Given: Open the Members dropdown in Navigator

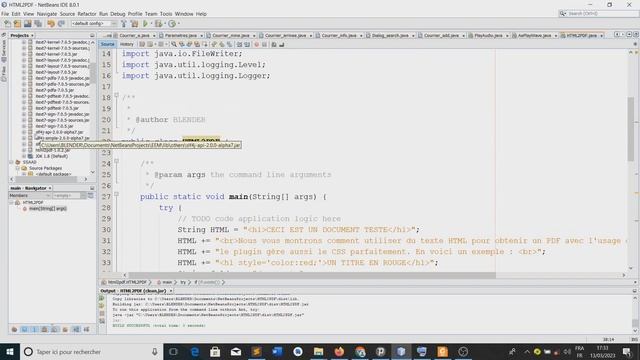Looking at the screenshot, I should [x=30, y=196].
